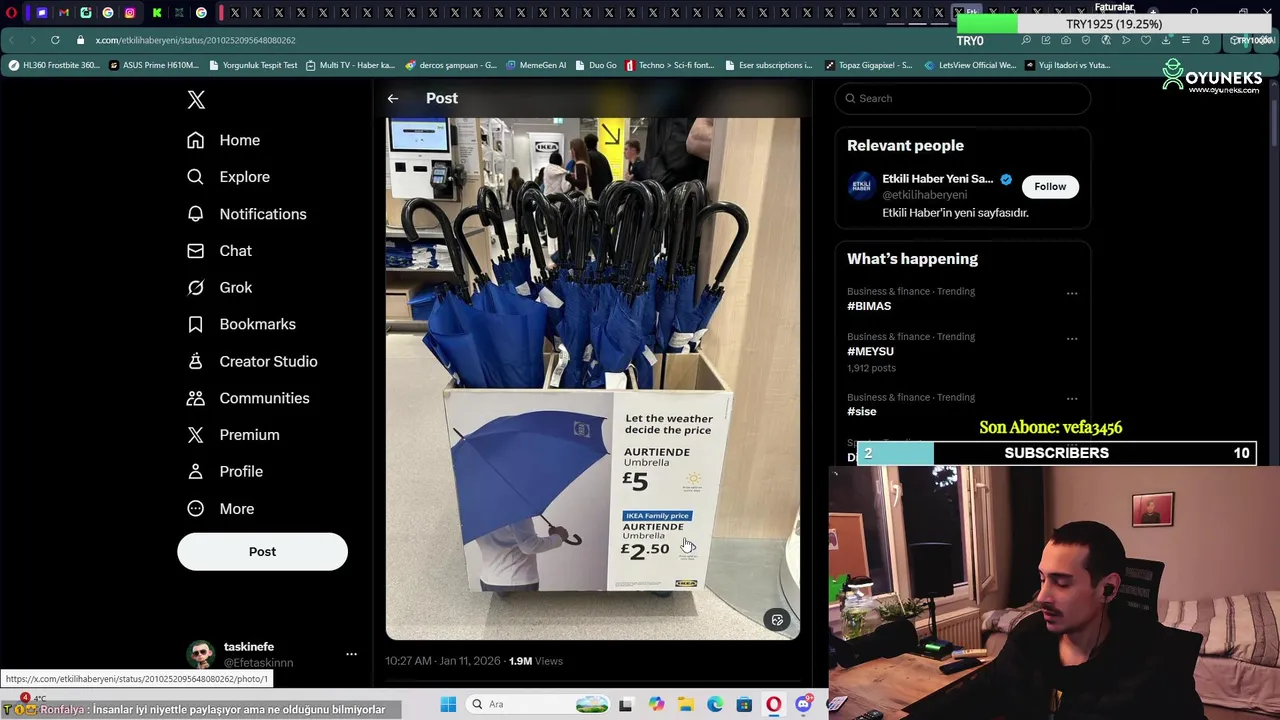1280x720 pixels.
Task: Switch to Opera in the taskbar
Action: click(774, 705)
